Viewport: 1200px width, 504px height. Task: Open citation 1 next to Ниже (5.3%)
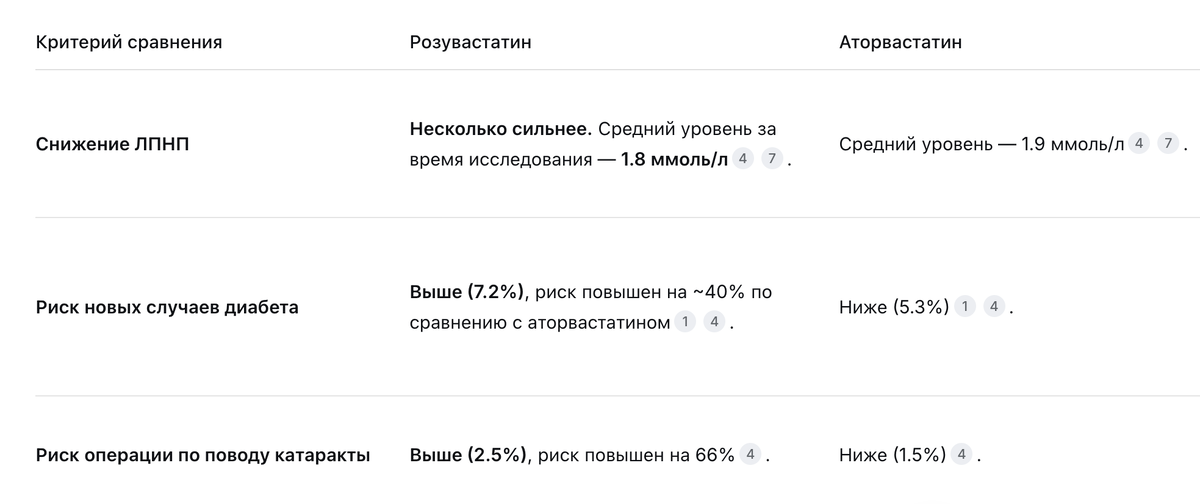pyautogui.click(x=964, y=307)
